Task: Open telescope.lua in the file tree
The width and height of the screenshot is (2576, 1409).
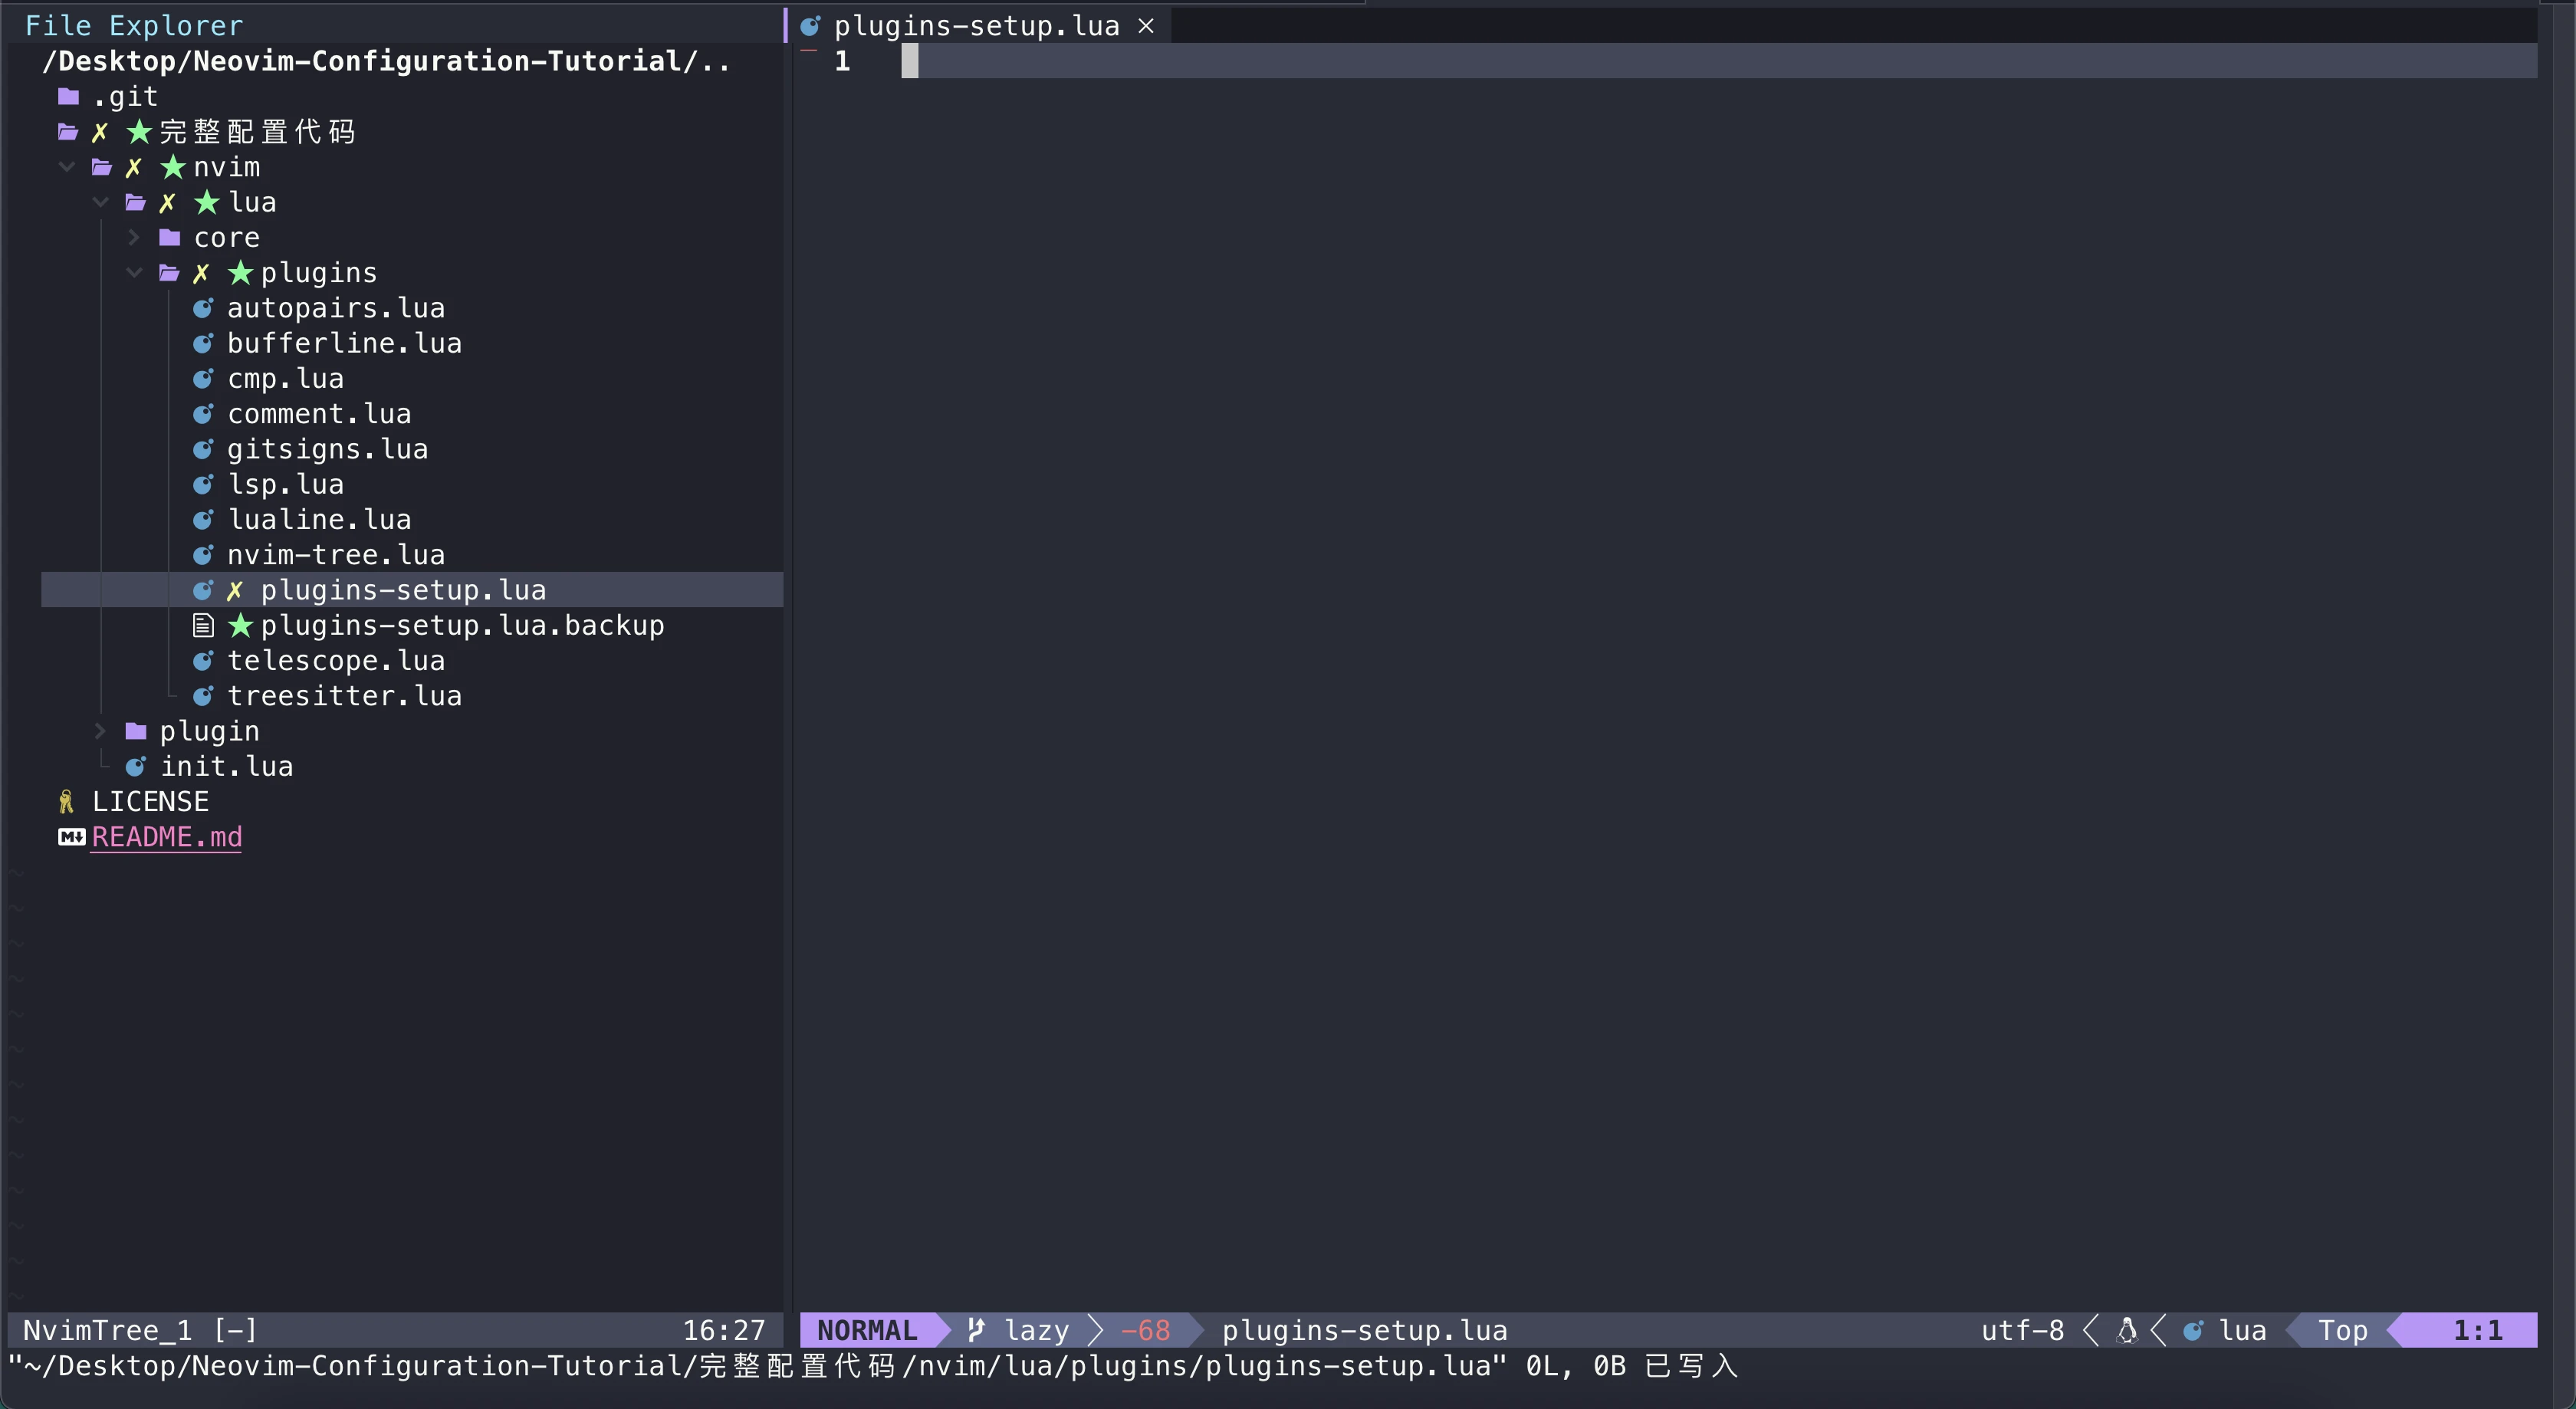Action: (335, 661)
